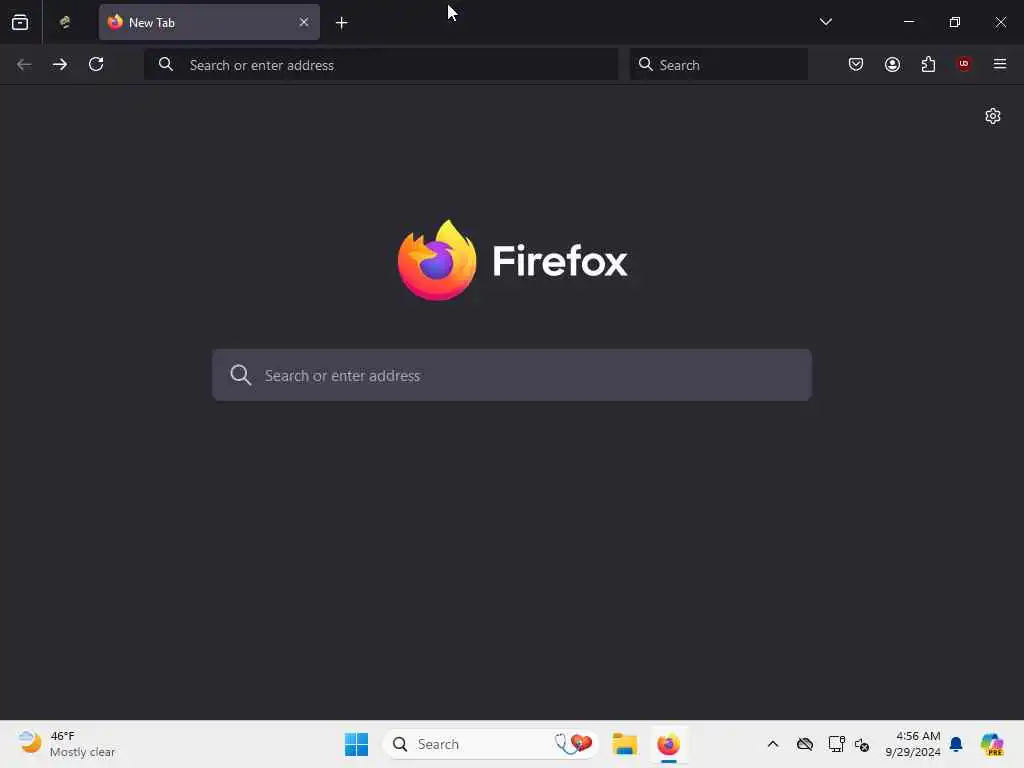Click the magnifier in the toolbar Search box
1024x768 pixels.
645,64
